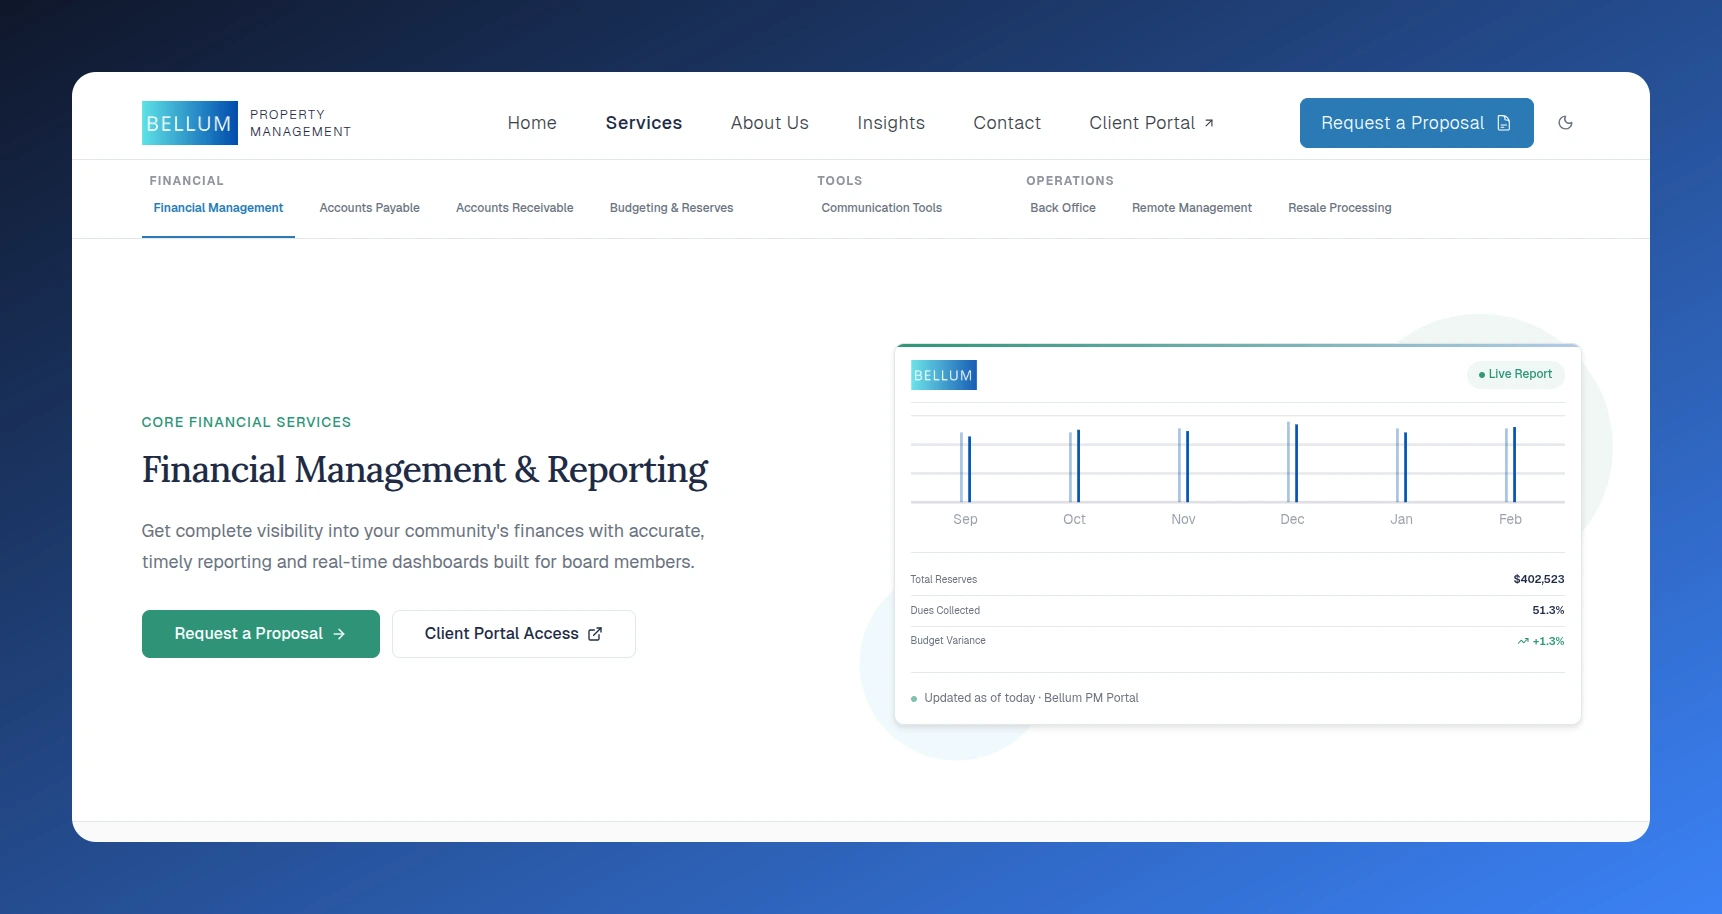This screenshot has width=1722, height=914.
Task: Open the Home nav item
Action: pos(532,123)
